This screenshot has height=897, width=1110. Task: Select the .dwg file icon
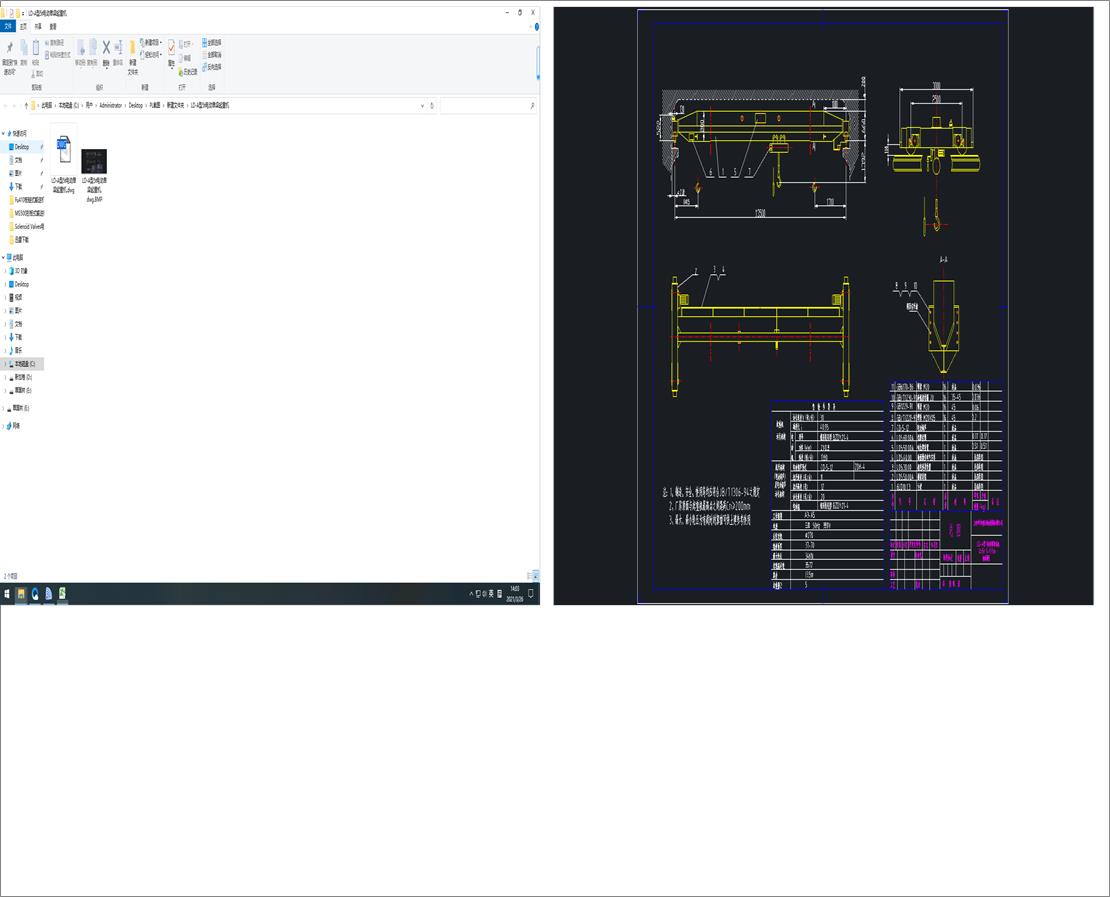point(64,149)
